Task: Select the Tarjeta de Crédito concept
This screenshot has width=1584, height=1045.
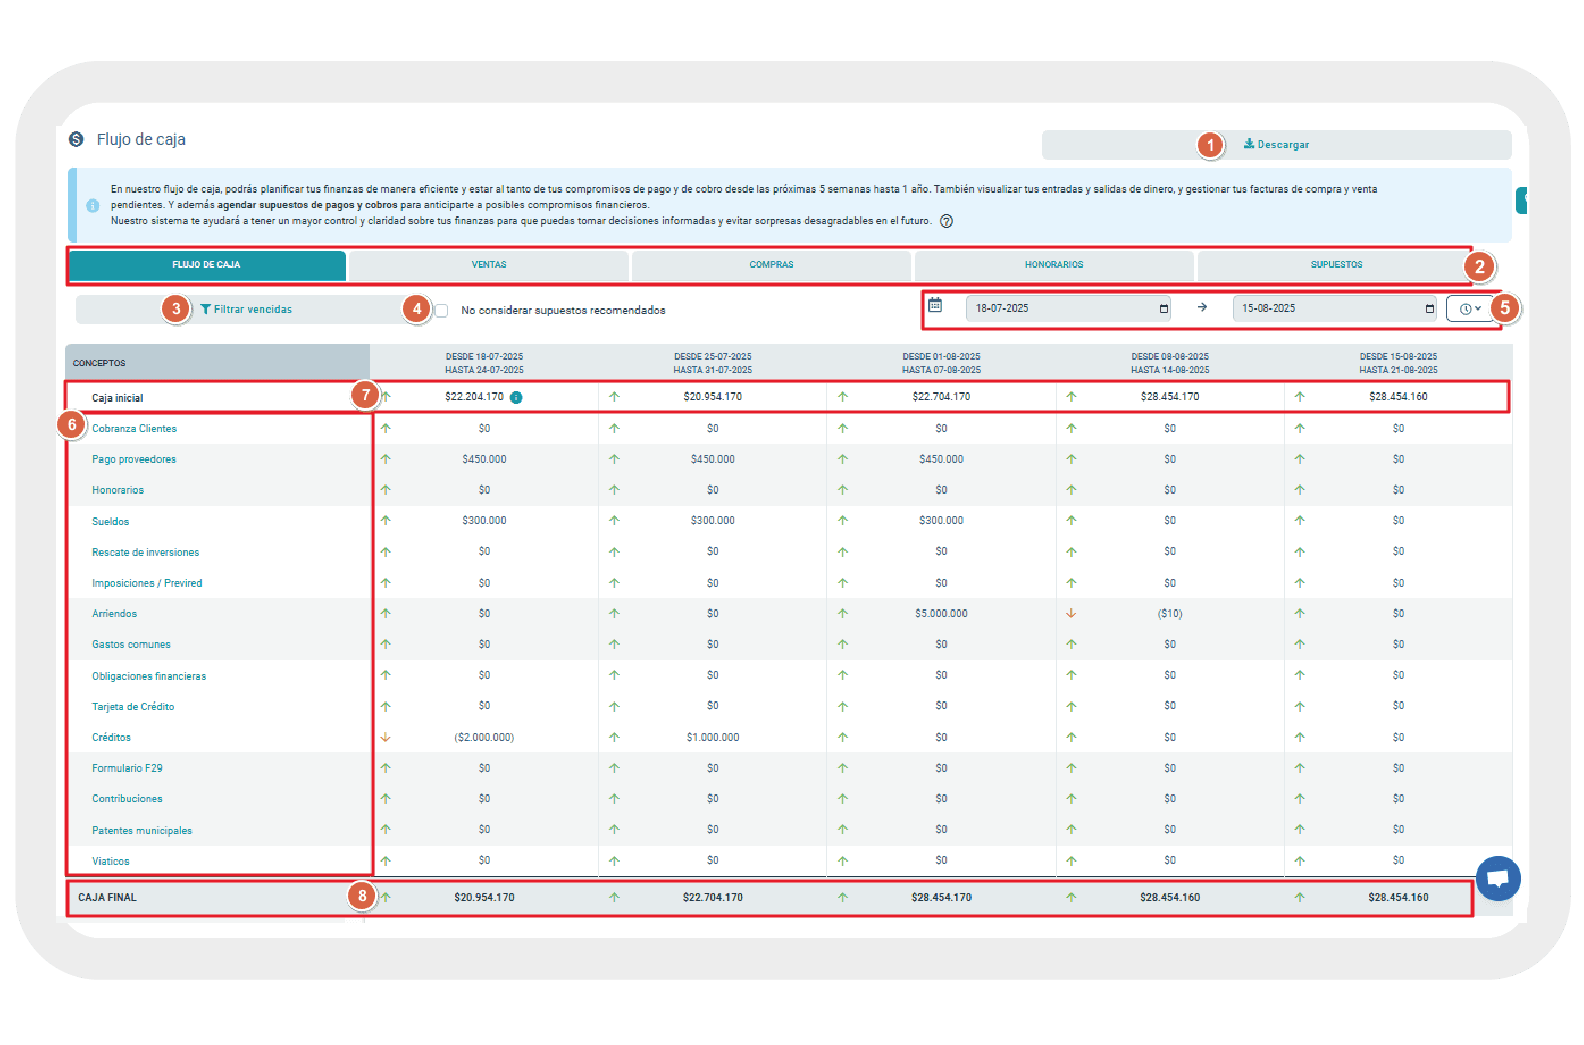Action: (x=133, y=706)
